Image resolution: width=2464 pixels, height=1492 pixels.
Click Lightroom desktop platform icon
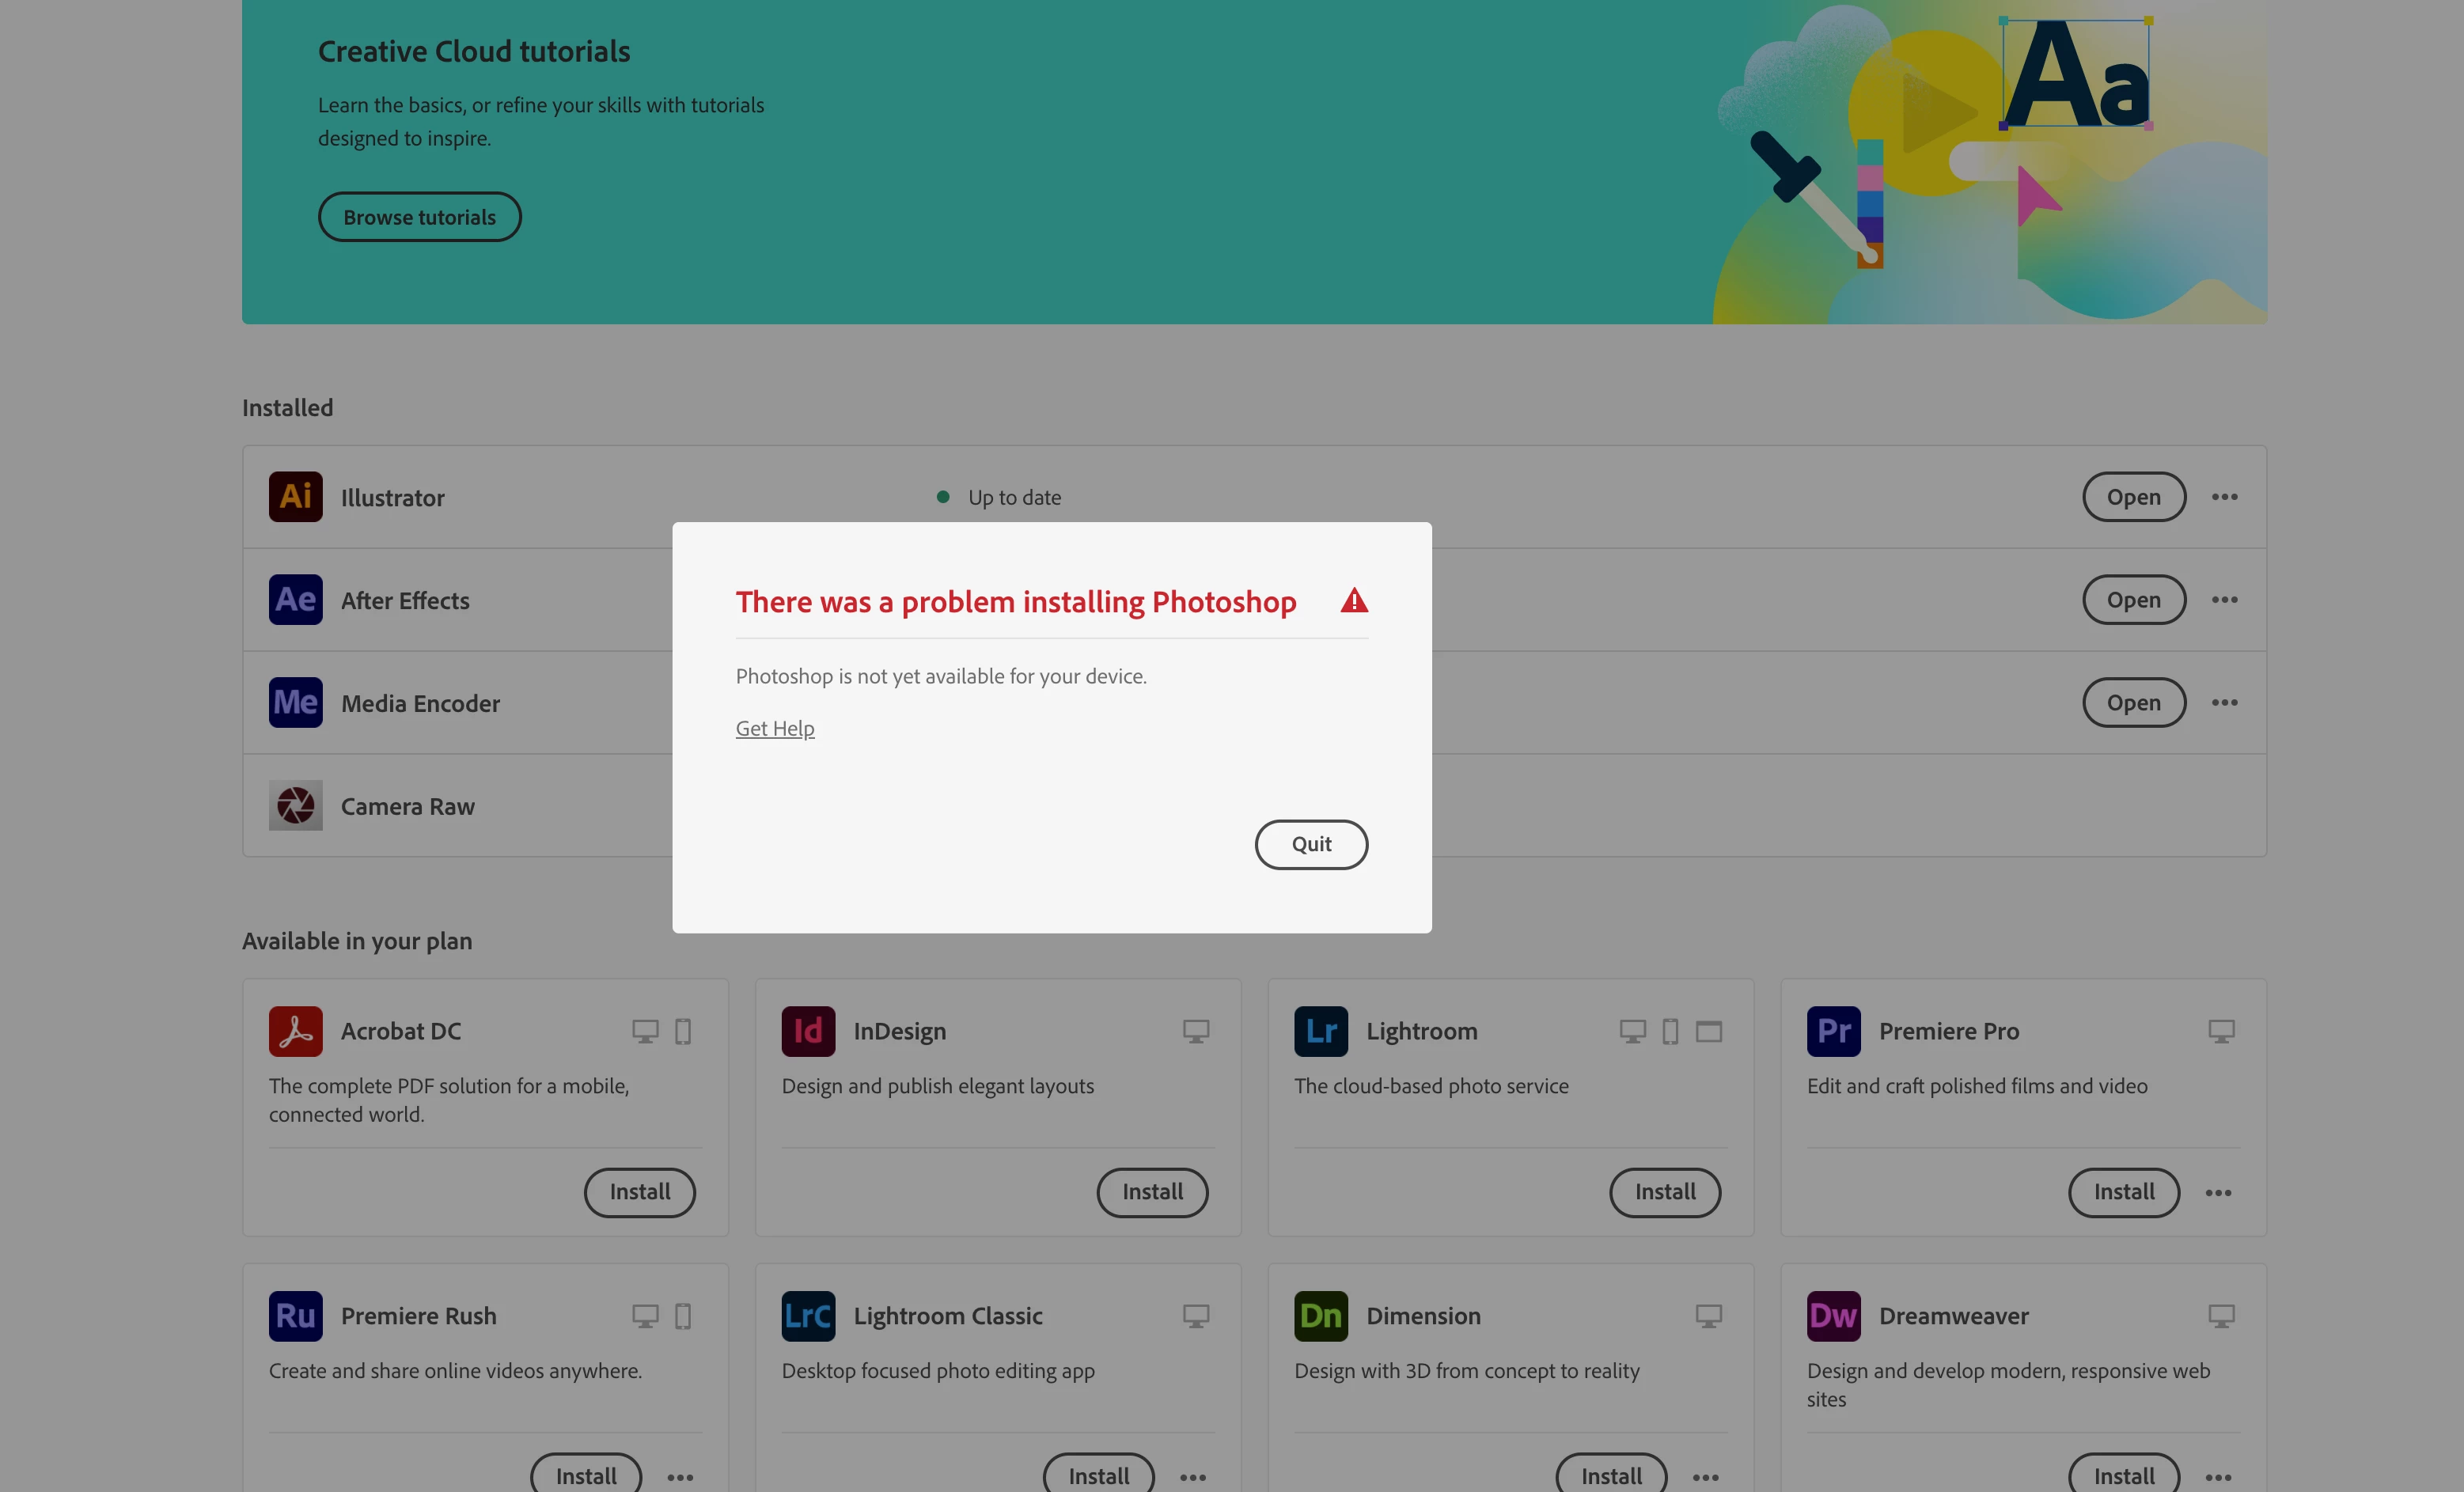(1633, 1031)
